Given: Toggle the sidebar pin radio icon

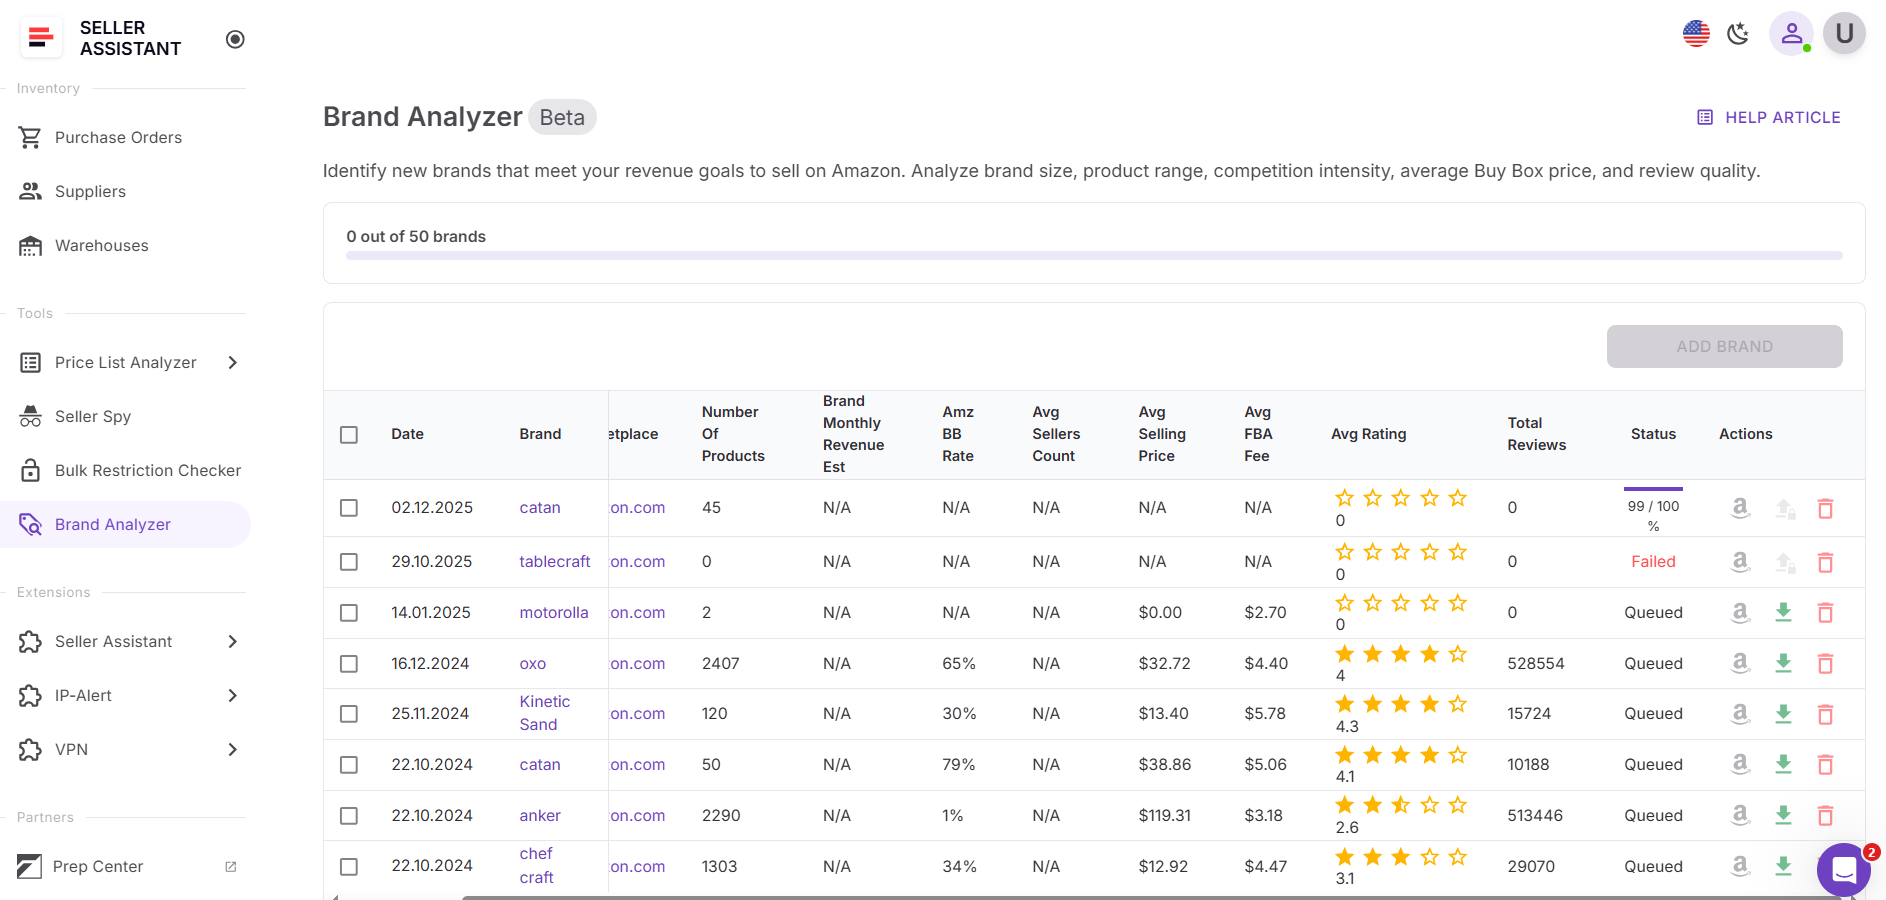Looking at the screenshot, I should coord(235,39).
